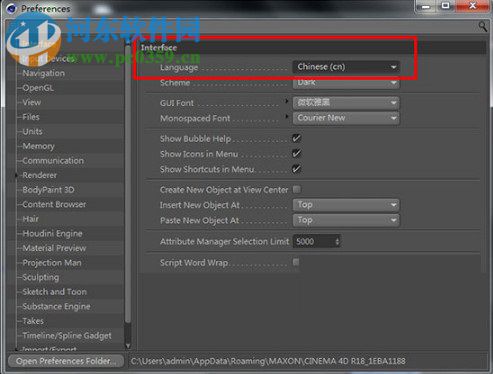This screenshot has width=493, height=374.
Task: Select View in the preferences tree
Action: [31, 102]
